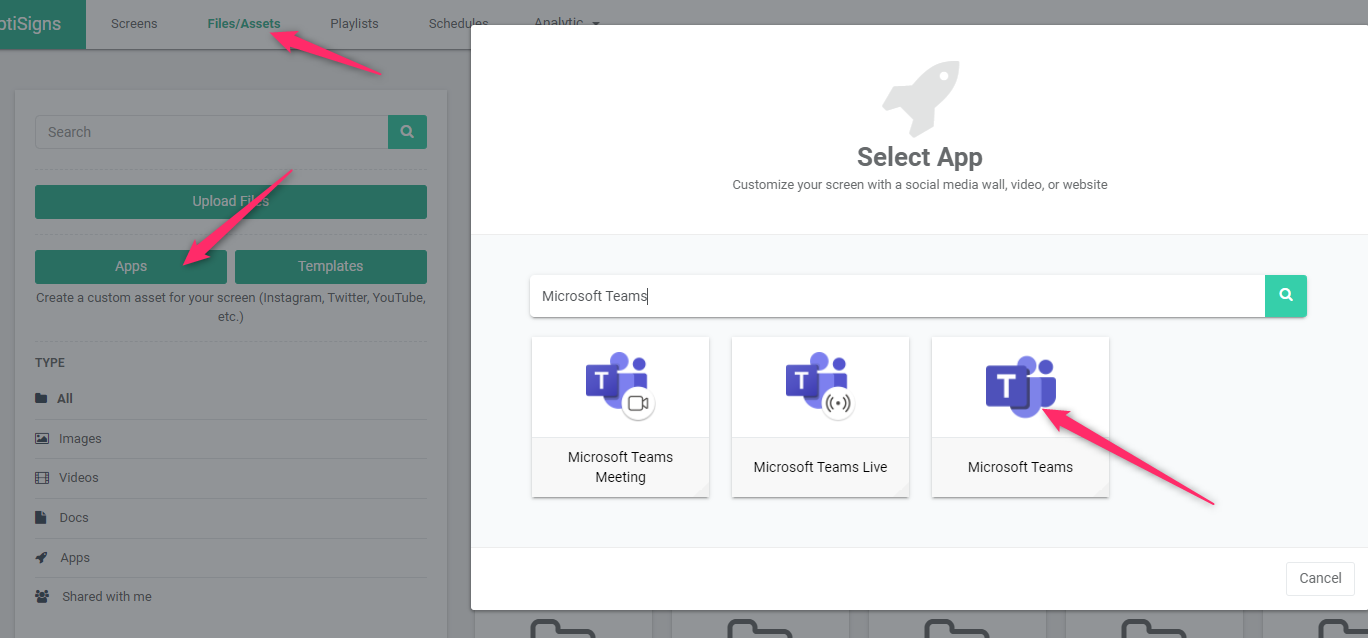Select the Microsoft Teams Meeting app icon

point(620,386)
